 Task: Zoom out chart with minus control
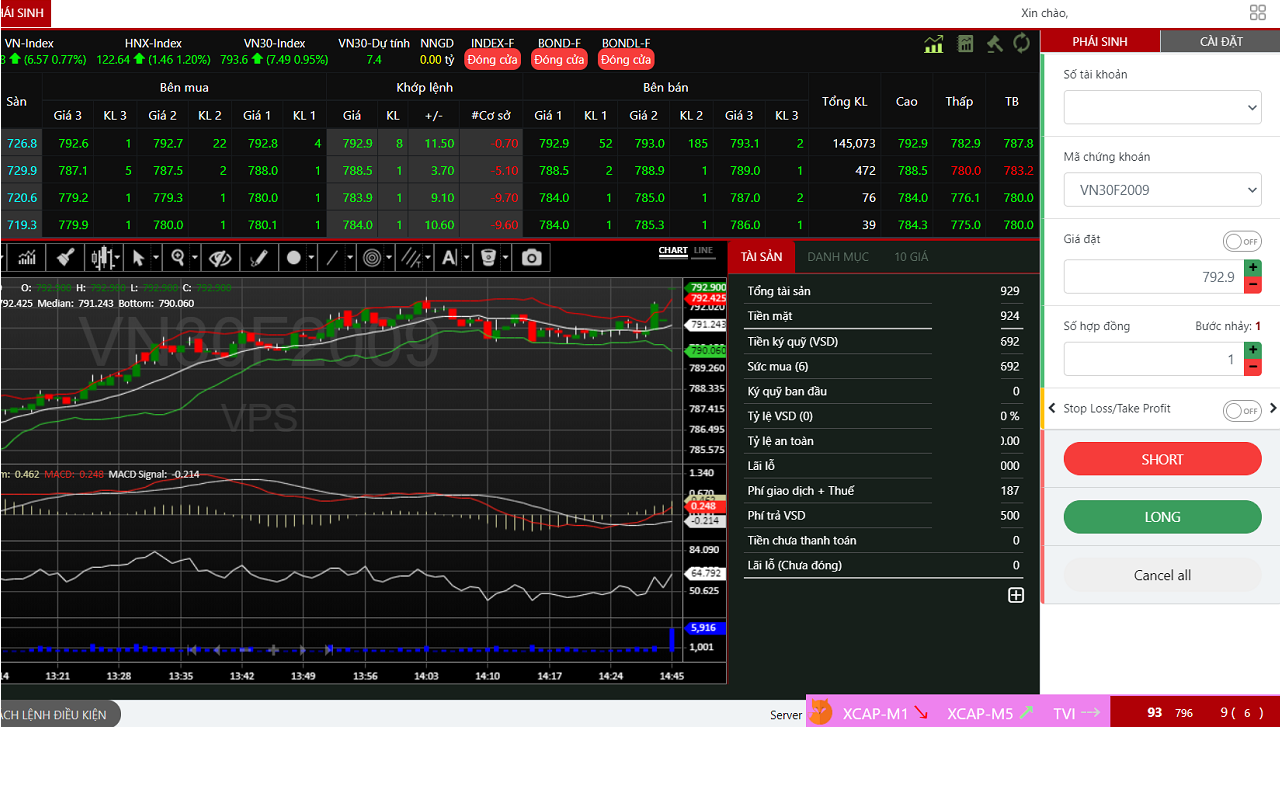(246, 650)
